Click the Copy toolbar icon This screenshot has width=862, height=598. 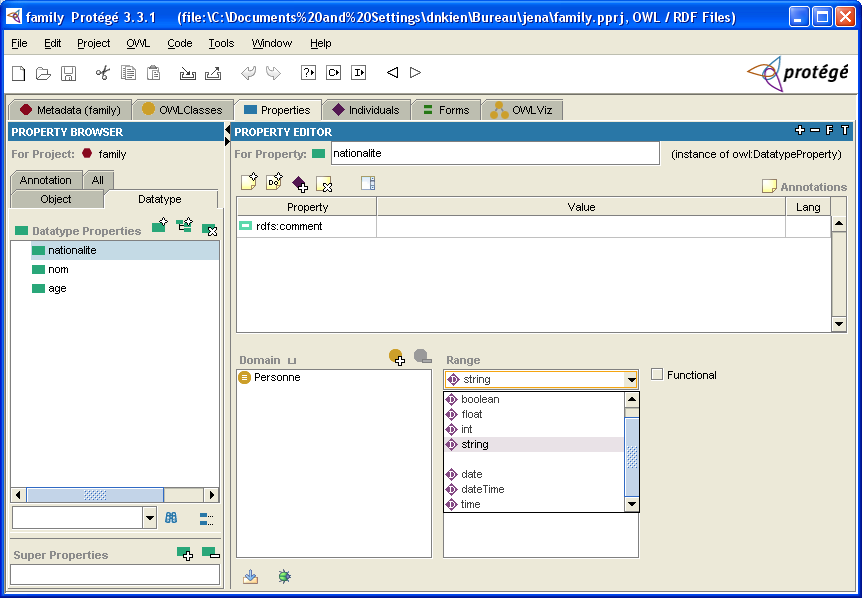pos(128,73)
